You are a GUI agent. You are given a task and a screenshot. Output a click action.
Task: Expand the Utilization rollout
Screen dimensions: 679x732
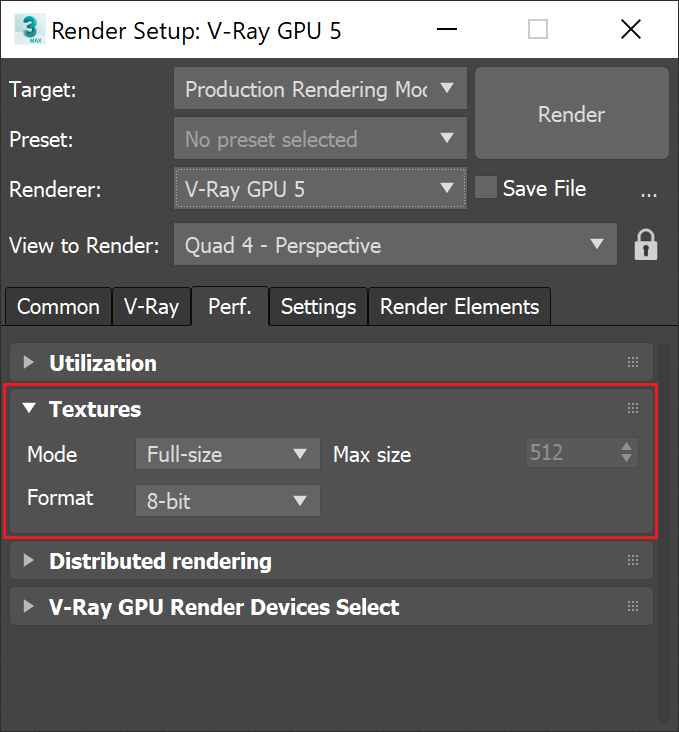click(x=29, y=362)
